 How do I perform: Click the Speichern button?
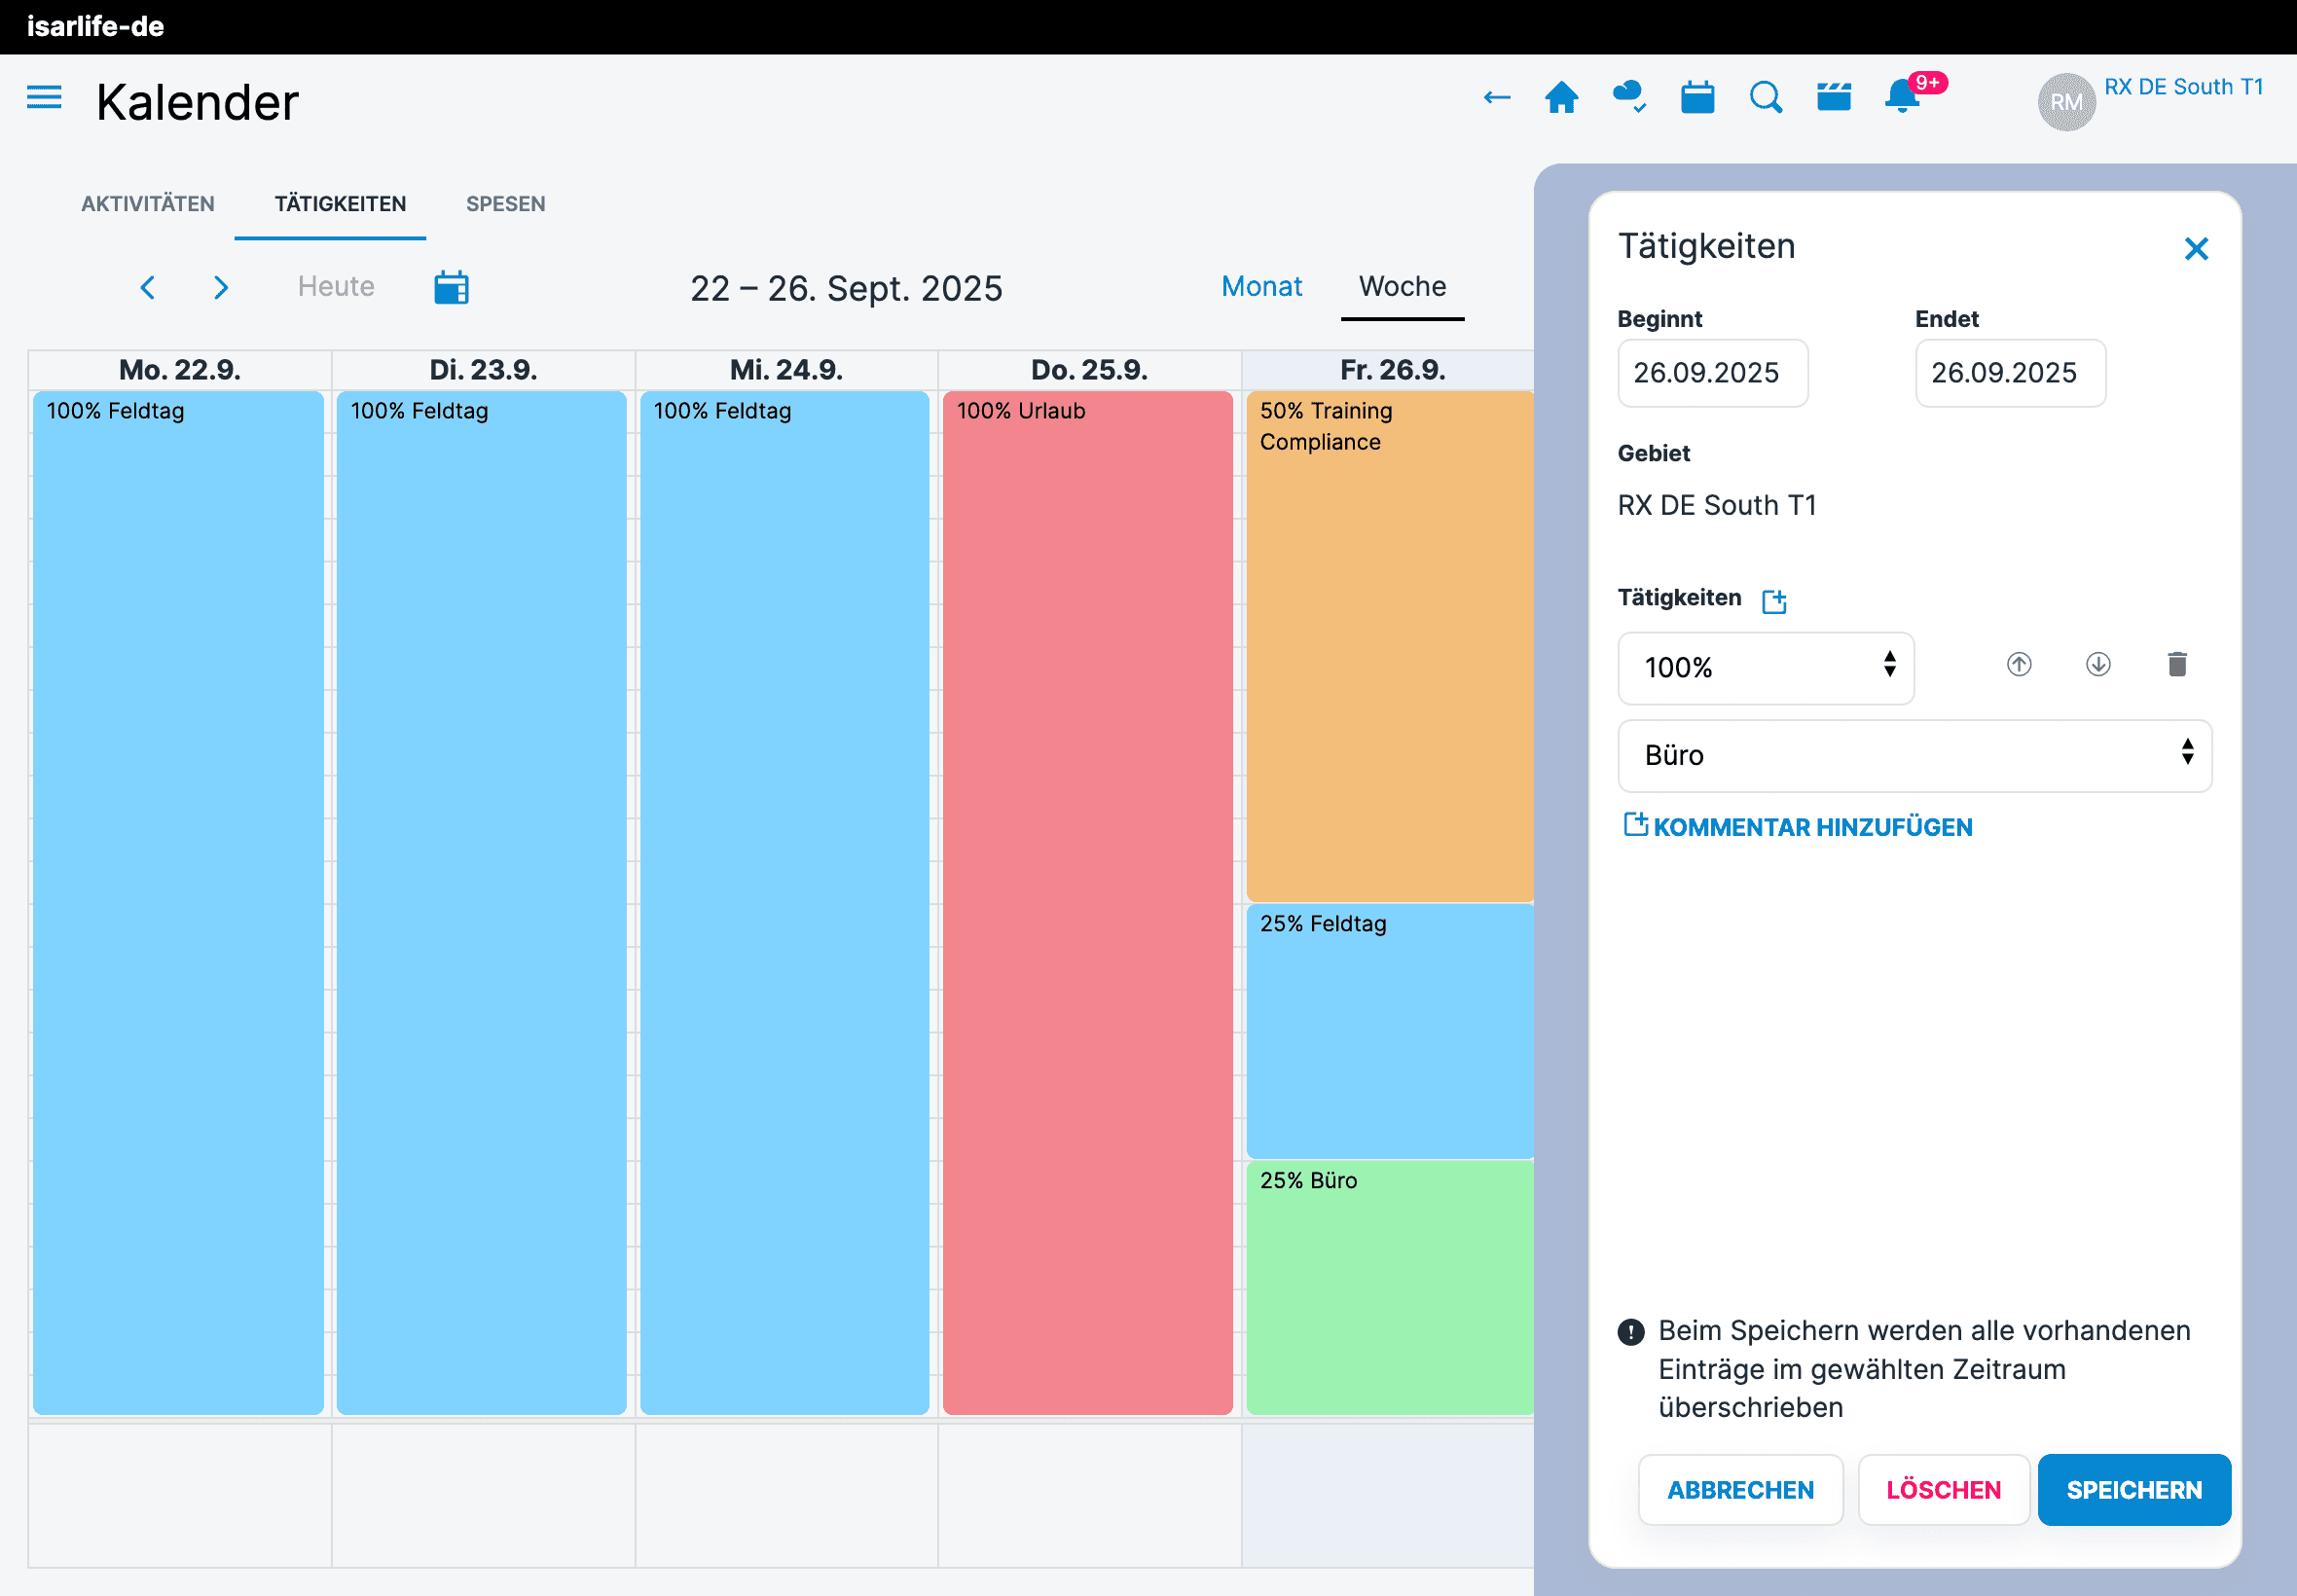(2133, 1490)
